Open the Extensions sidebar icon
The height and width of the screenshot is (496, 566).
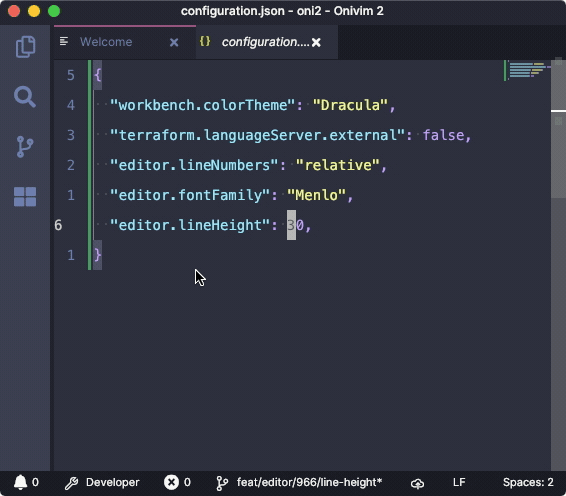[x=25, y=197]
